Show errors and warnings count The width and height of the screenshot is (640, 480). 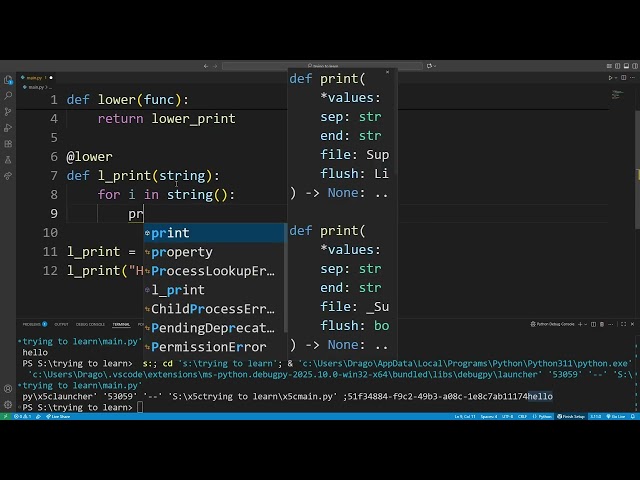pos(22,416)
